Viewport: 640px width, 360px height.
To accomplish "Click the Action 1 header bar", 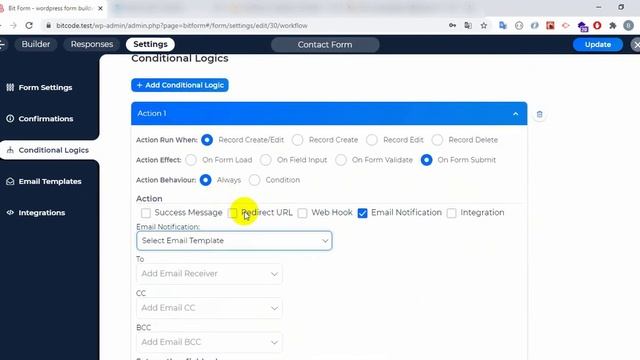I will coord(329,113).
